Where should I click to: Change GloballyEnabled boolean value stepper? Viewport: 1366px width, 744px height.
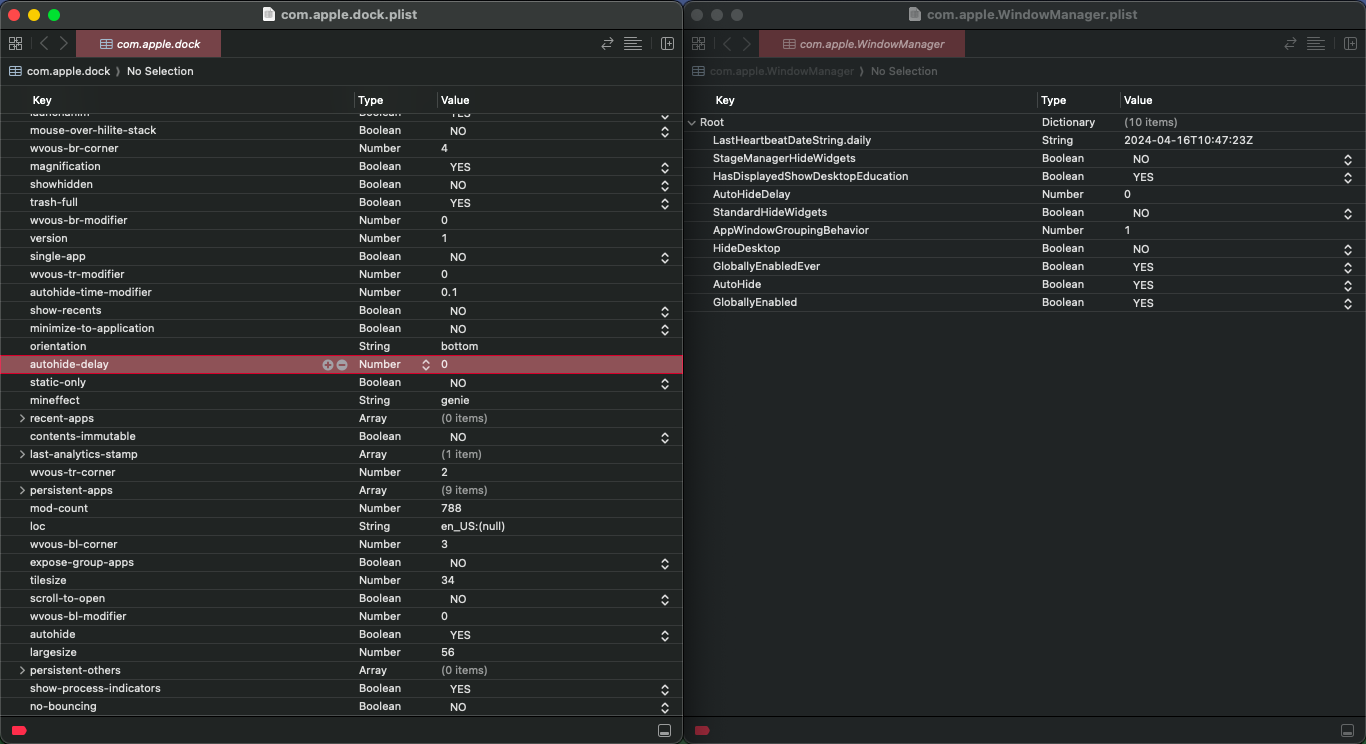pos(1348,303)
